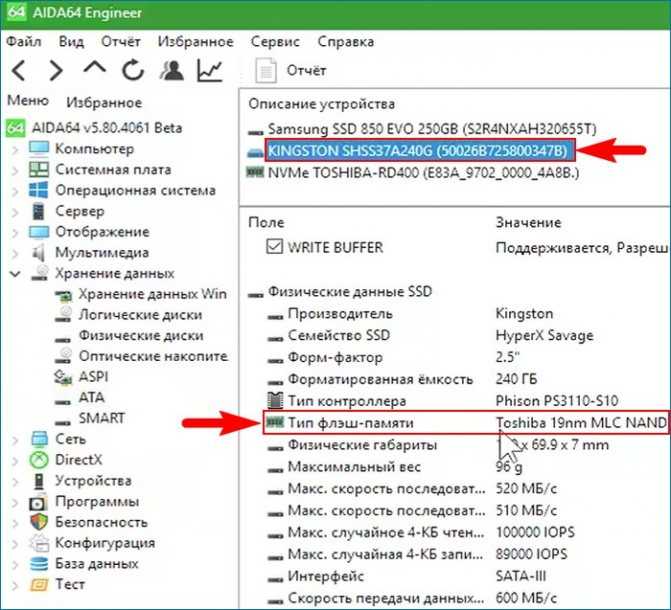
Task: Click the Тип контроллера chip icon
Action: 275,401
